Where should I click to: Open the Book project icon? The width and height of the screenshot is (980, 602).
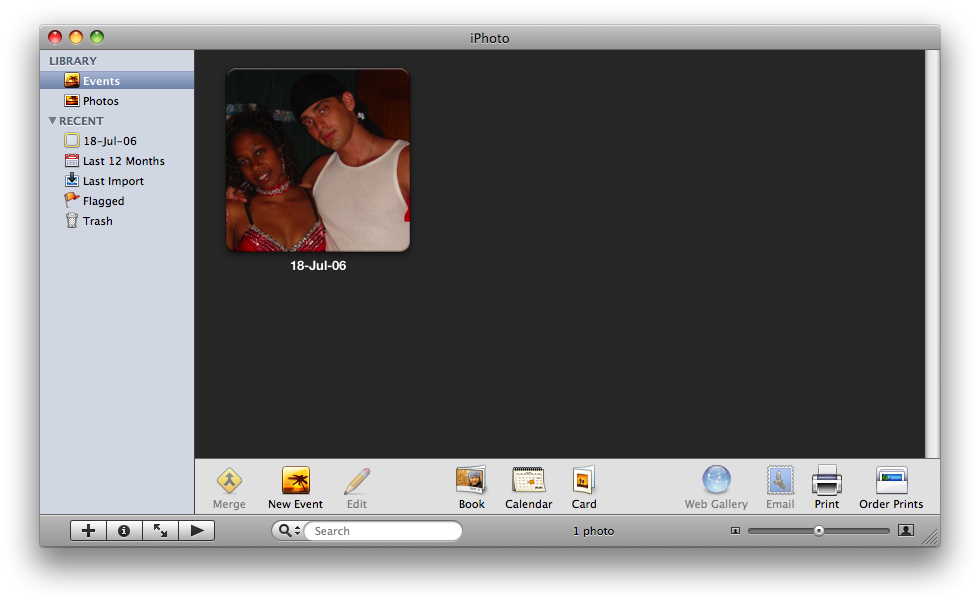pyautogui.click(x=471, y=481)
